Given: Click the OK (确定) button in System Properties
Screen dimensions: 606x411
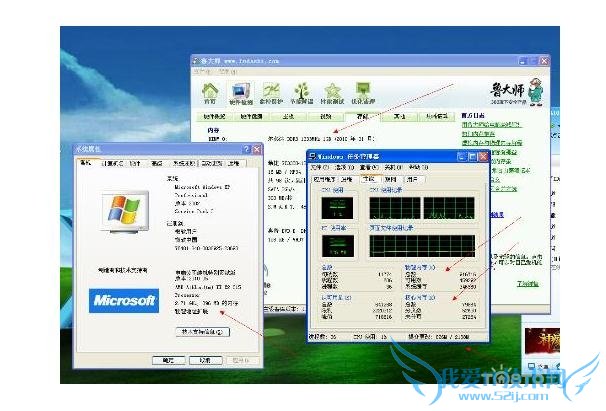Looking at the screenshot, I should 169,360.
